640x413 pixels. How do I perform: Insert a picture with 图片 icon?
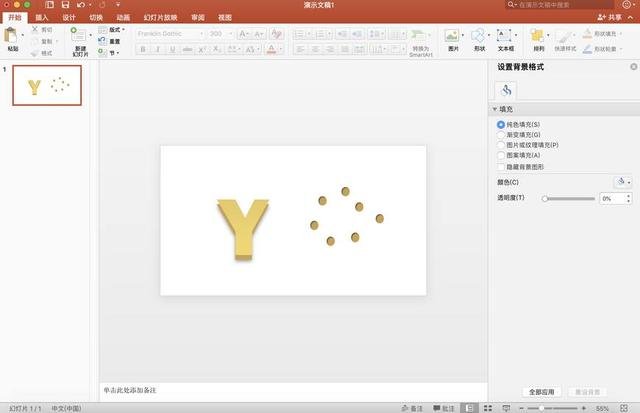click(x=453, y=35)
